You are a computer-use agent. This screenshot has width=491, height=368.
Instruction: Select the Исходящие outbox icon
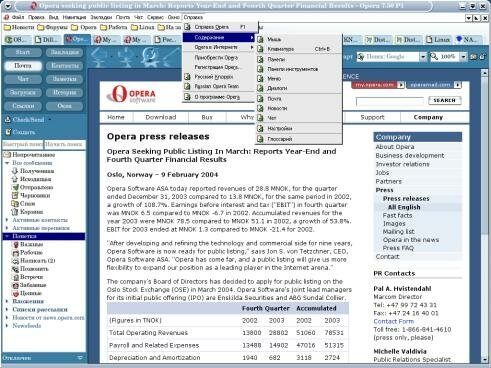point(15,179)
